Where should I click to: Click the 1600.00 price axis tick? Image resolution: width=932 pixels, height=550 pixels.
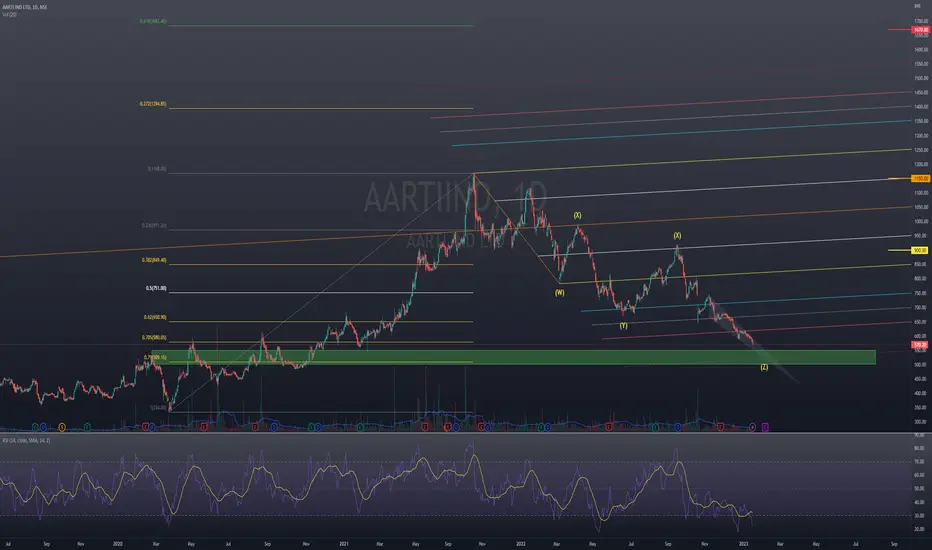tap(921, 50)
